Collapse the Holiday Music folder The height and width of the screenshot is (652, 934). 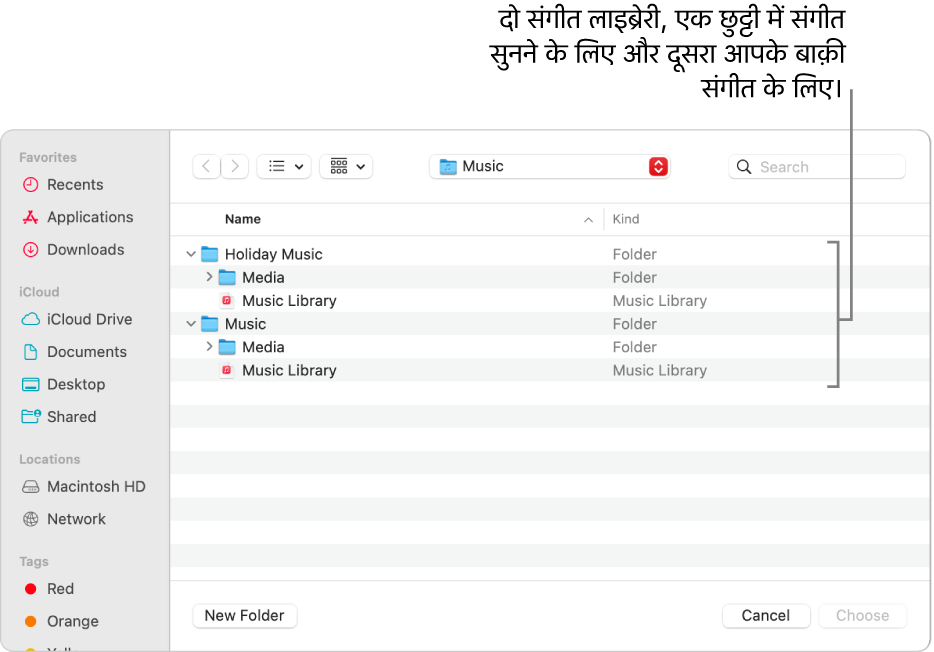click(191, 254)
